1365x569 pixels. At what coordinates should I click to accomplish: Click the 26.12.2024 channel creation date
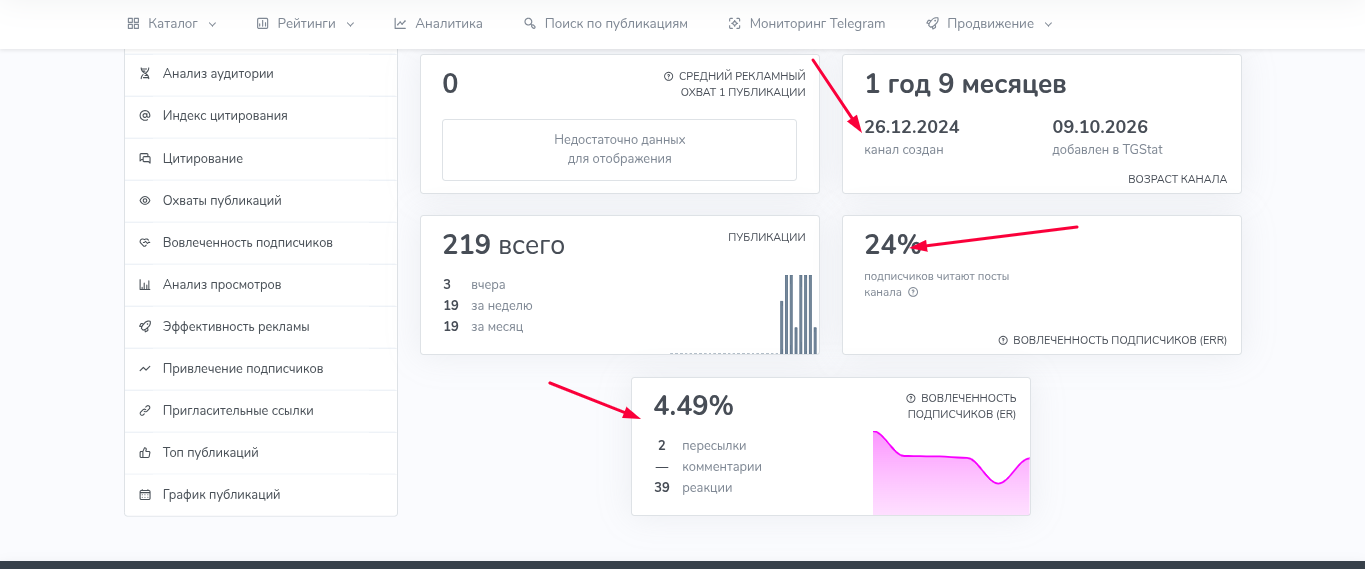912,127
